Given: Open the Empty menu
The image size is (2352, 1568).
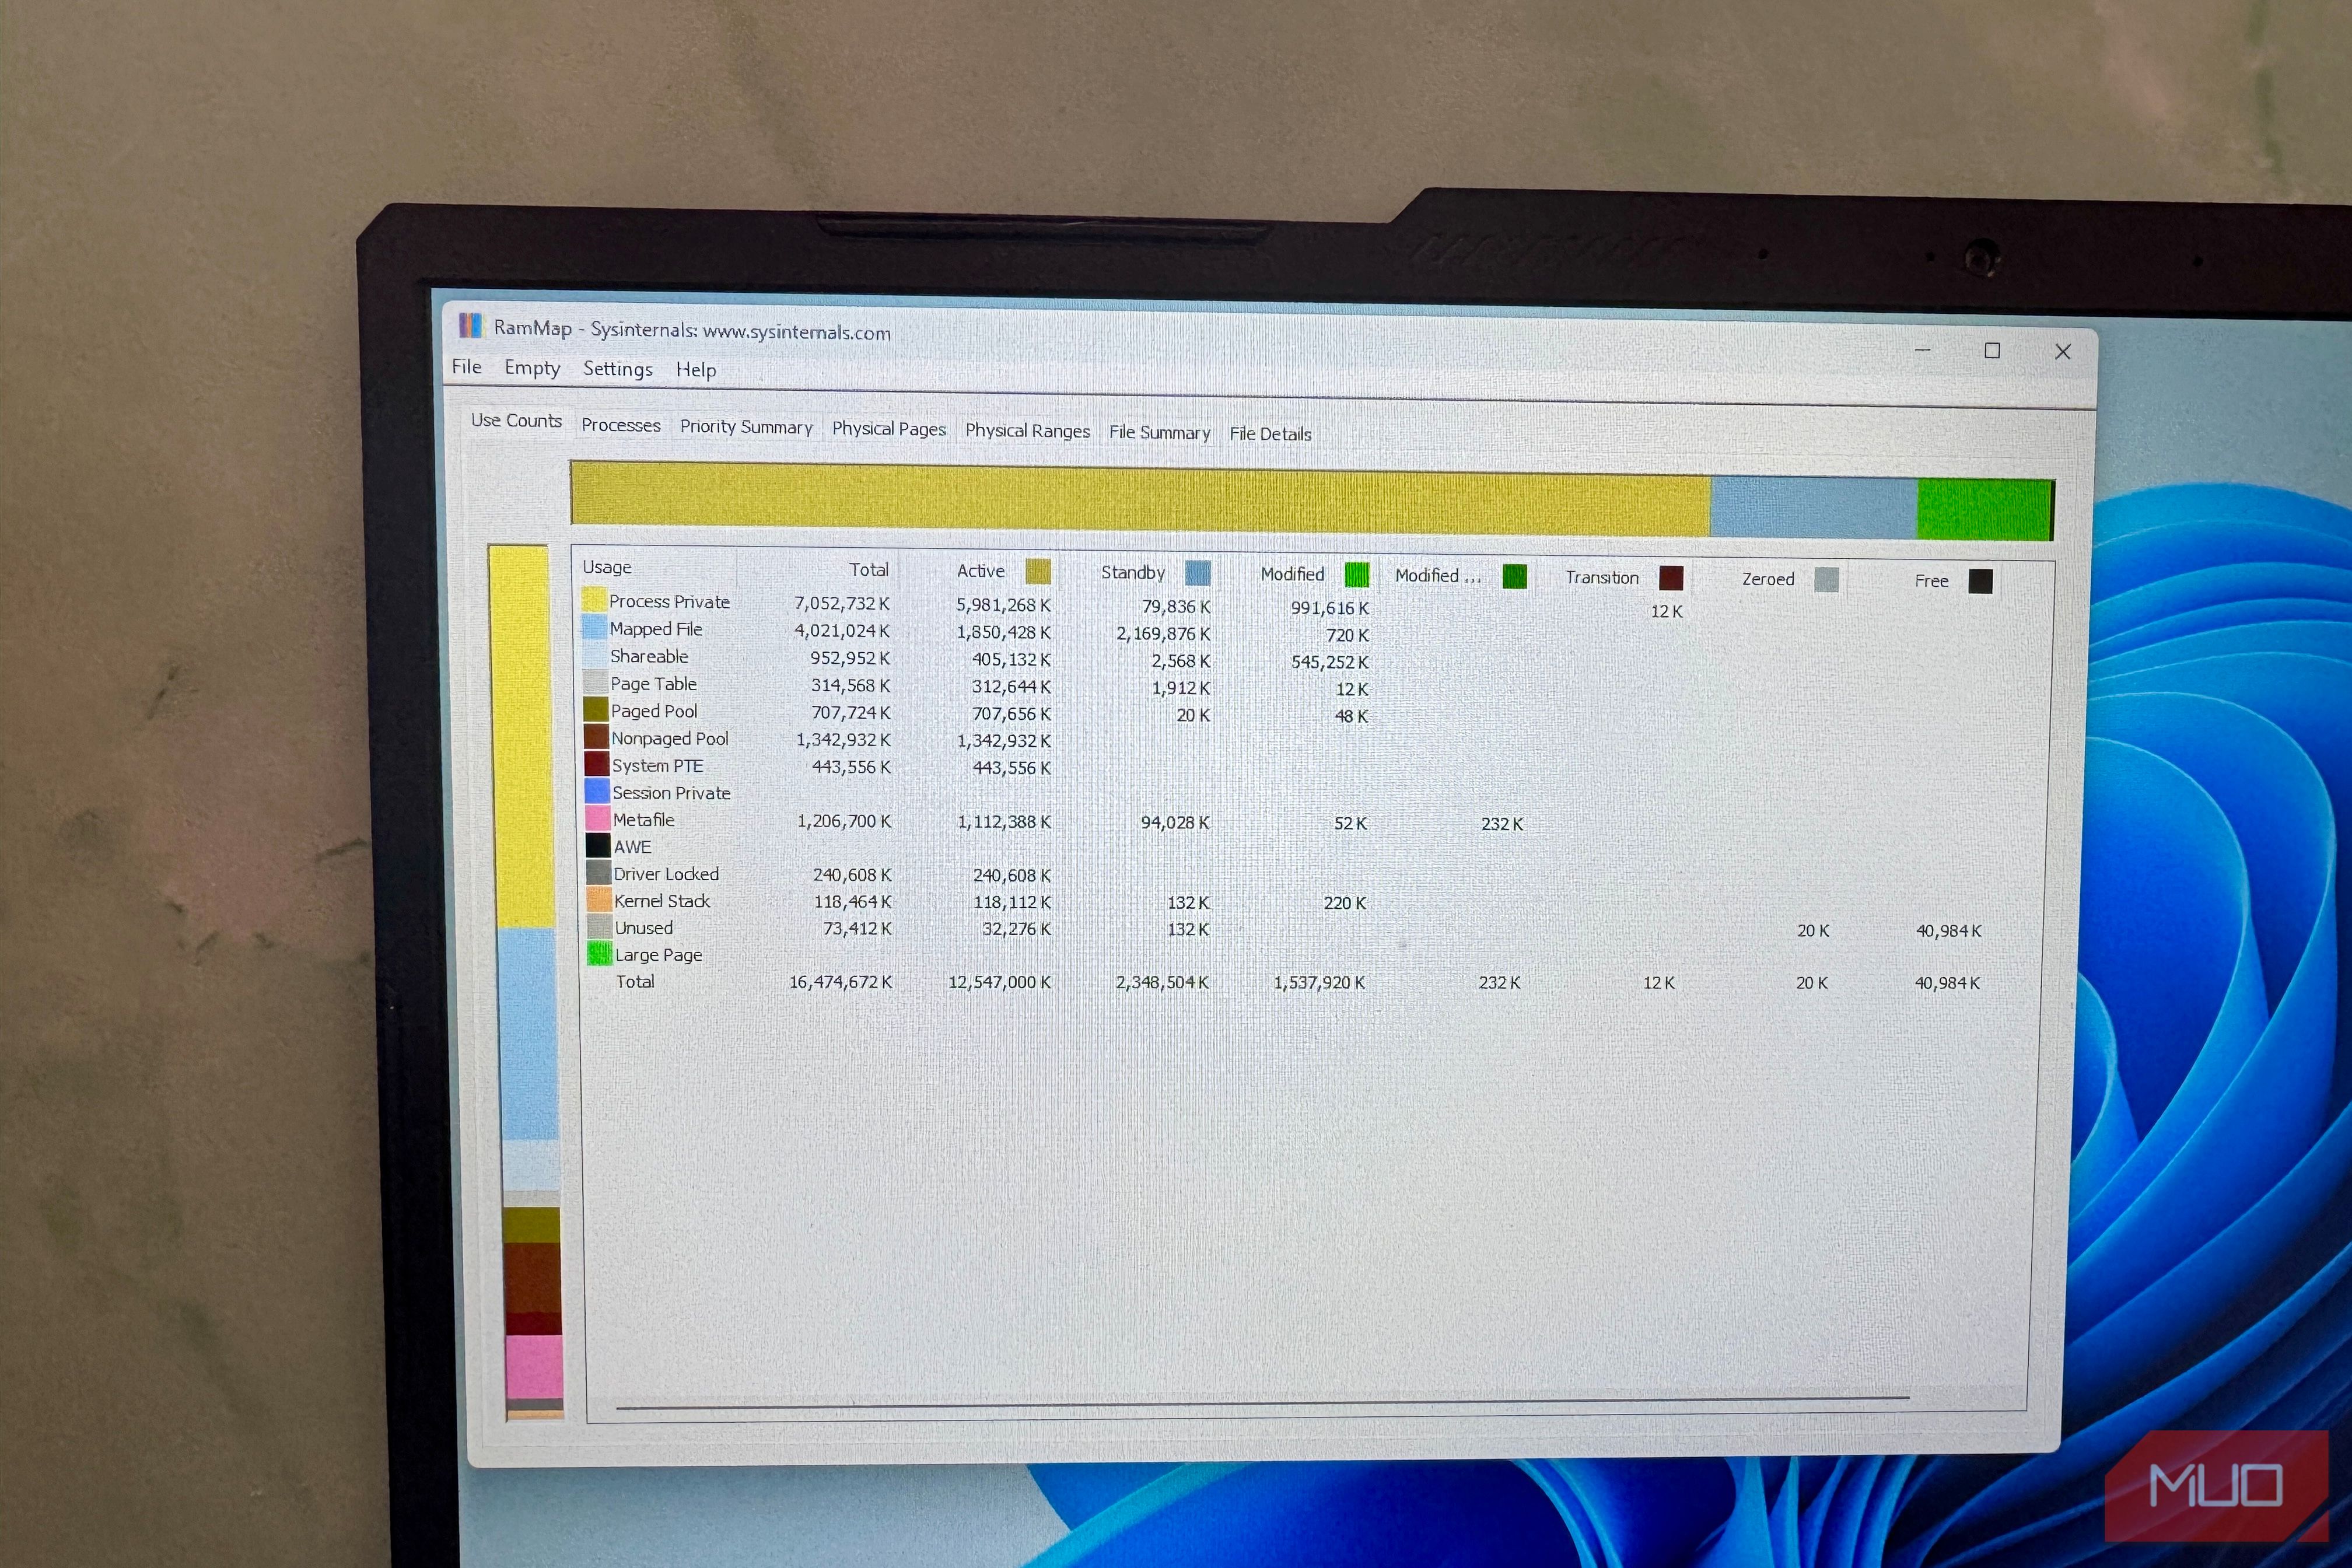Looking at the screenshot, I should (x=532, y=368).
